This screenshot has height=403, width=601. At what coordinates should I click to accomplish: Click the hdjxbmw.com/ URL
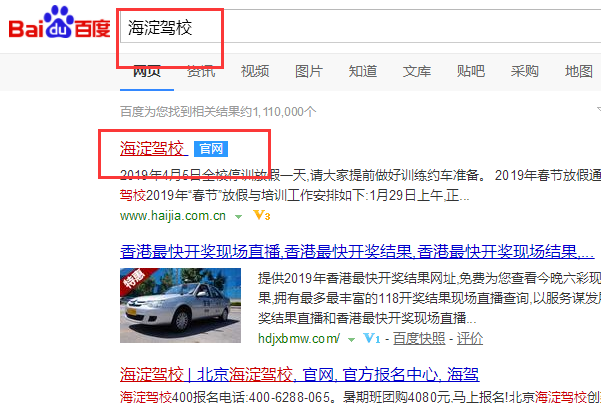click(x=299, y=339)
